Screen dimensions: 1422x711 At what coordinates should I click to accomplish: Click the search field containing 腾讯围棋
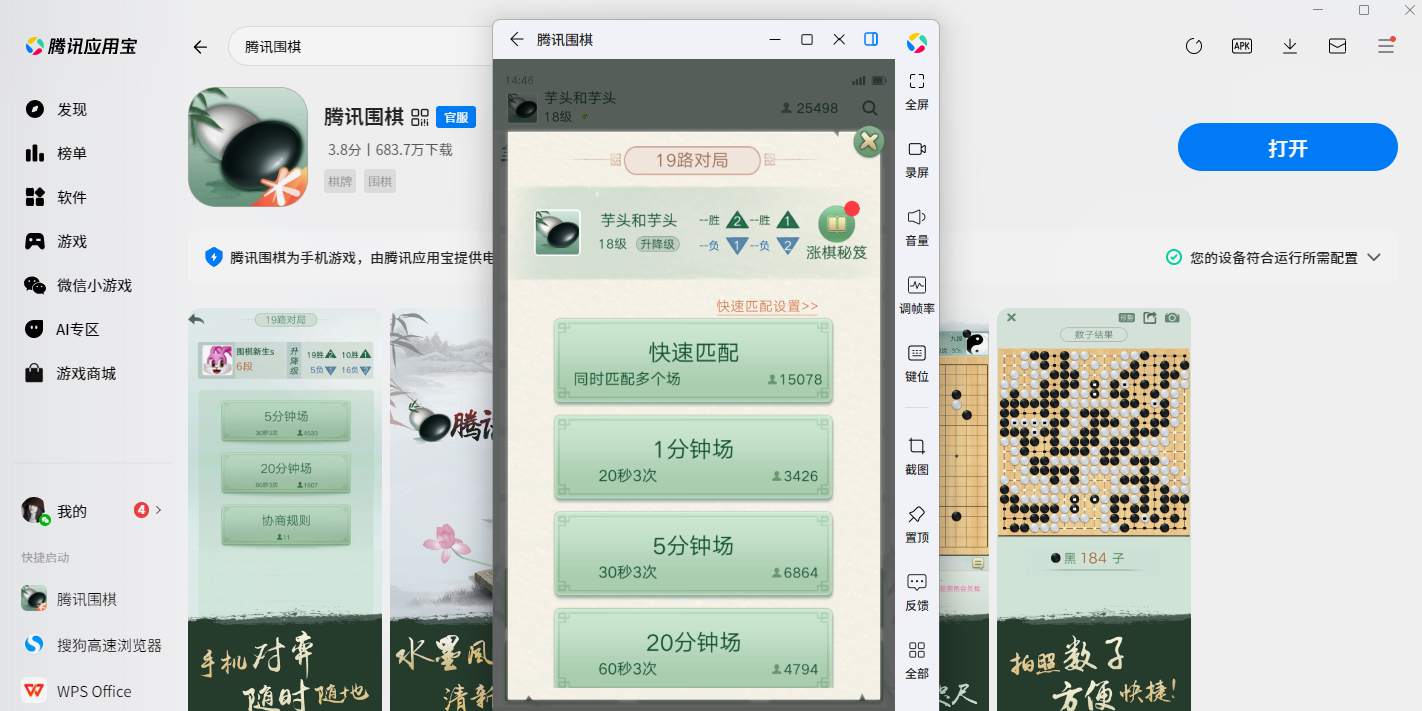[x=362, y=47]
